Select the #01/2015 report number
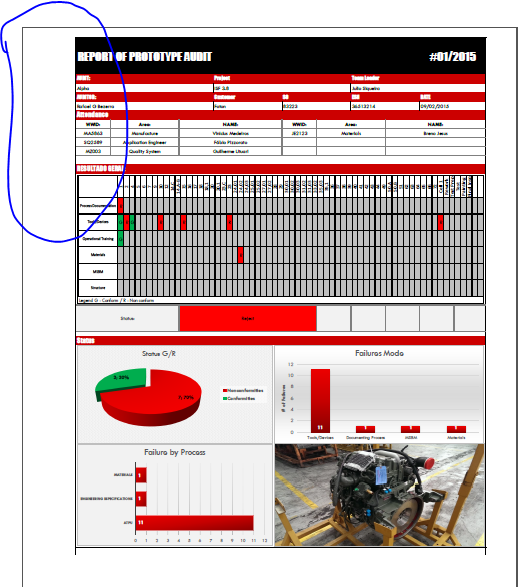The height and width of the screenshot is (587, 518). 453,57
